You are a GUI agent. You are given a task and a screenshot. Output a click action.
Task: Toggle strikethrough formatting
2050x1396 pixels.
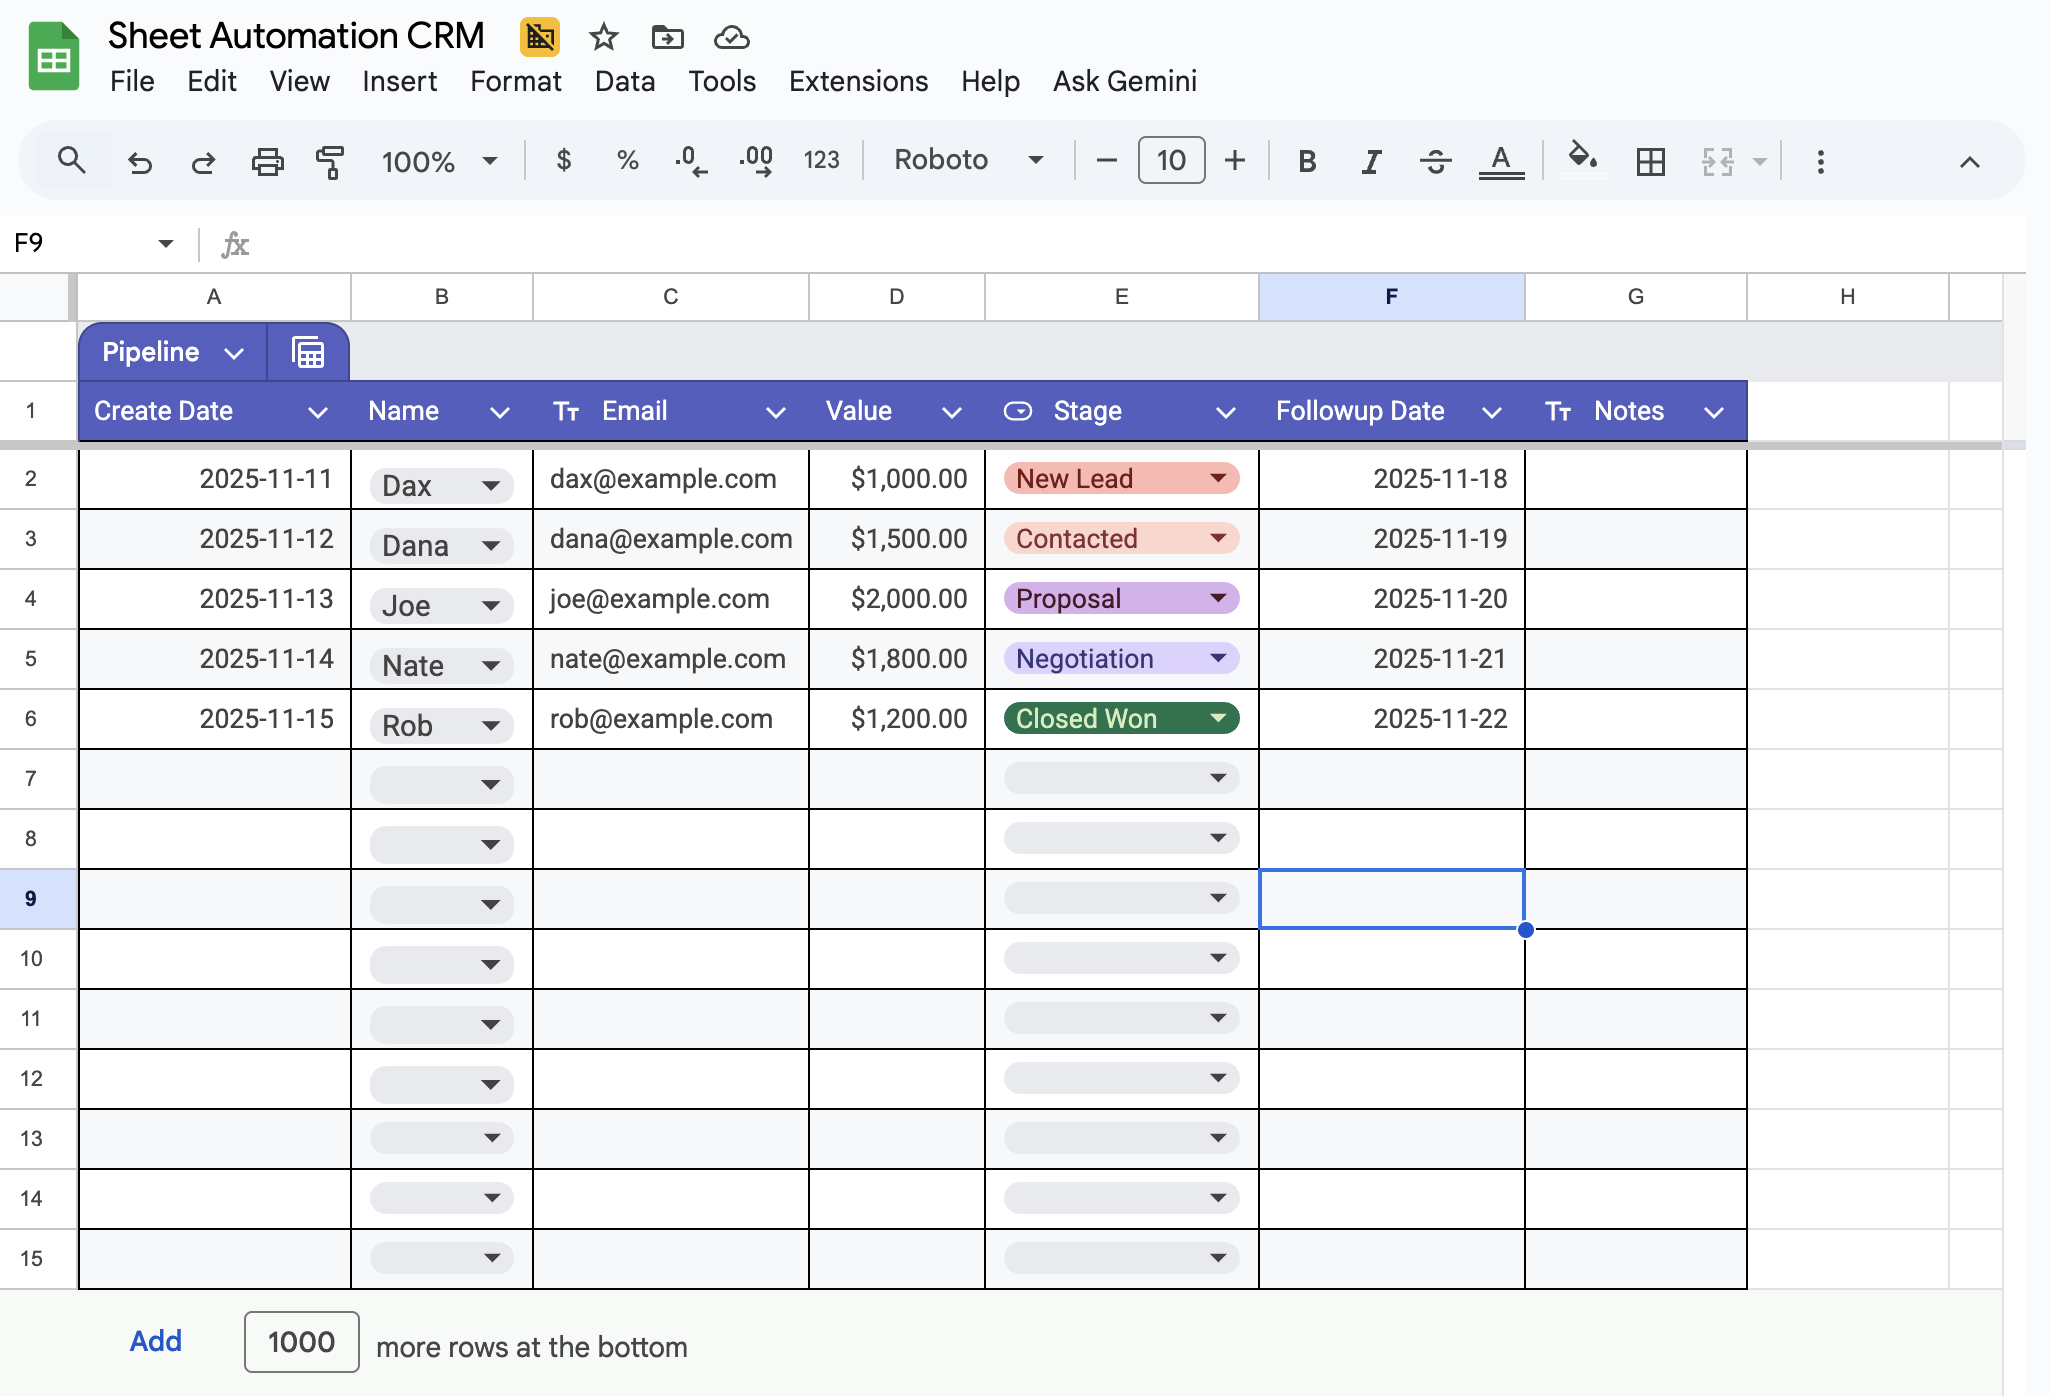[1435, 161]
